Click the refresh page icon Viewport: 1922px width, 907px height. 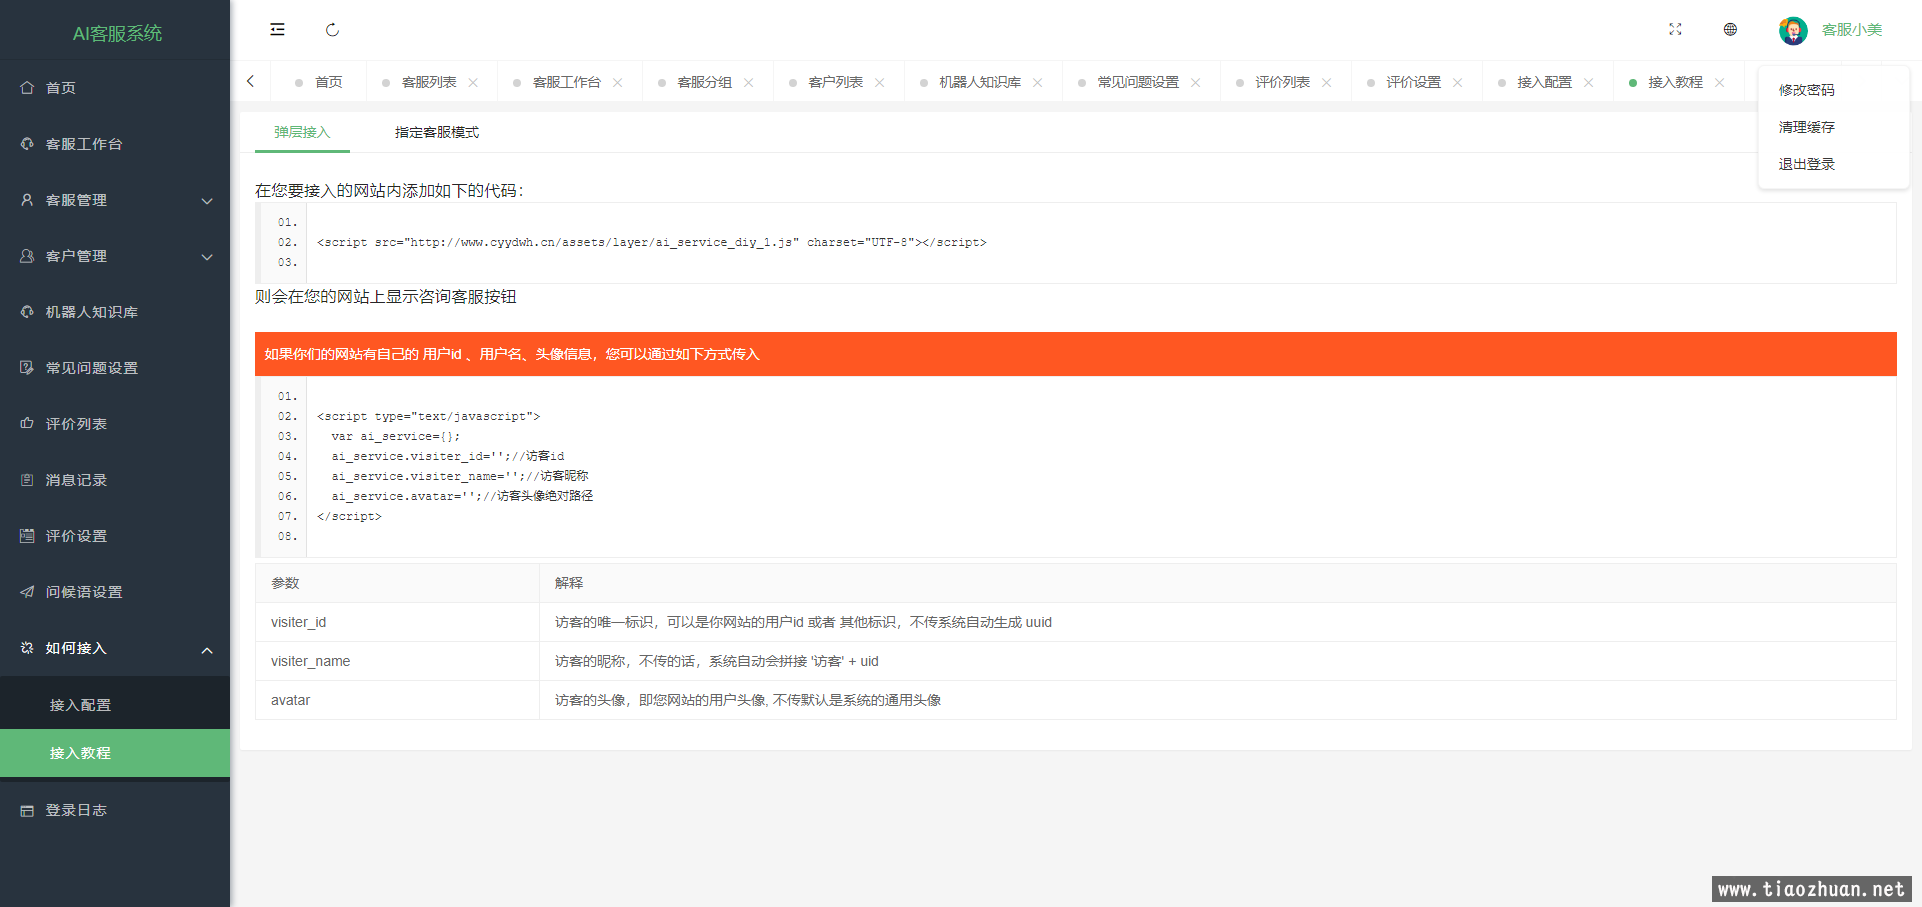(x=333, y=30)
